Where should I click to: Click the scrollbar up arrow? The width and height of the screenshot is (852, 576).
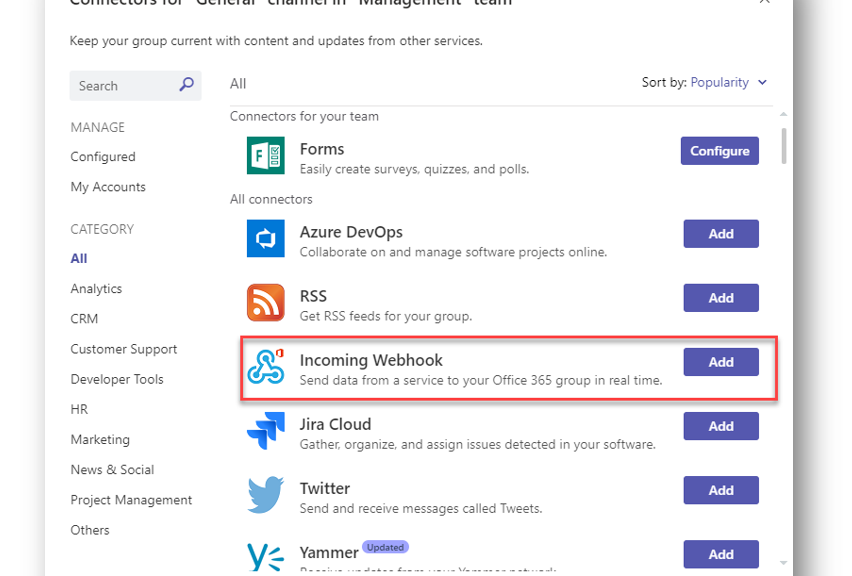tap(784, 114)
